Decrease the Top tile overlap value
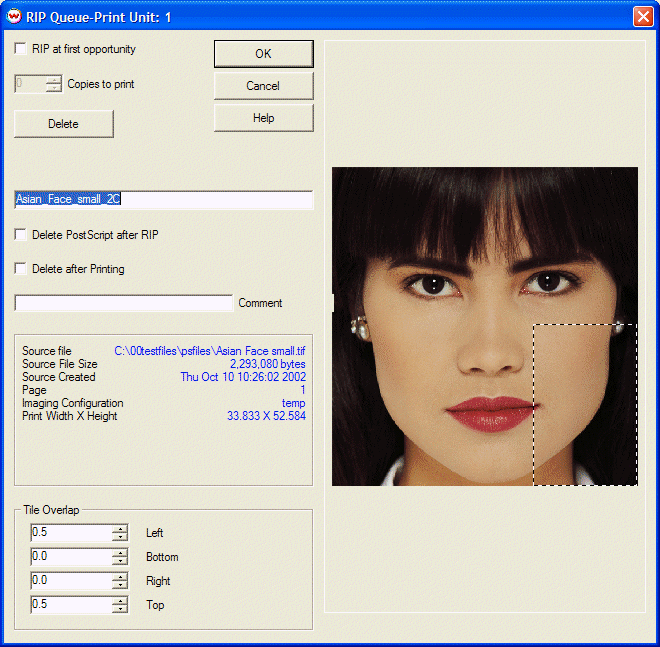660x647 pixels. click(120, 610)
